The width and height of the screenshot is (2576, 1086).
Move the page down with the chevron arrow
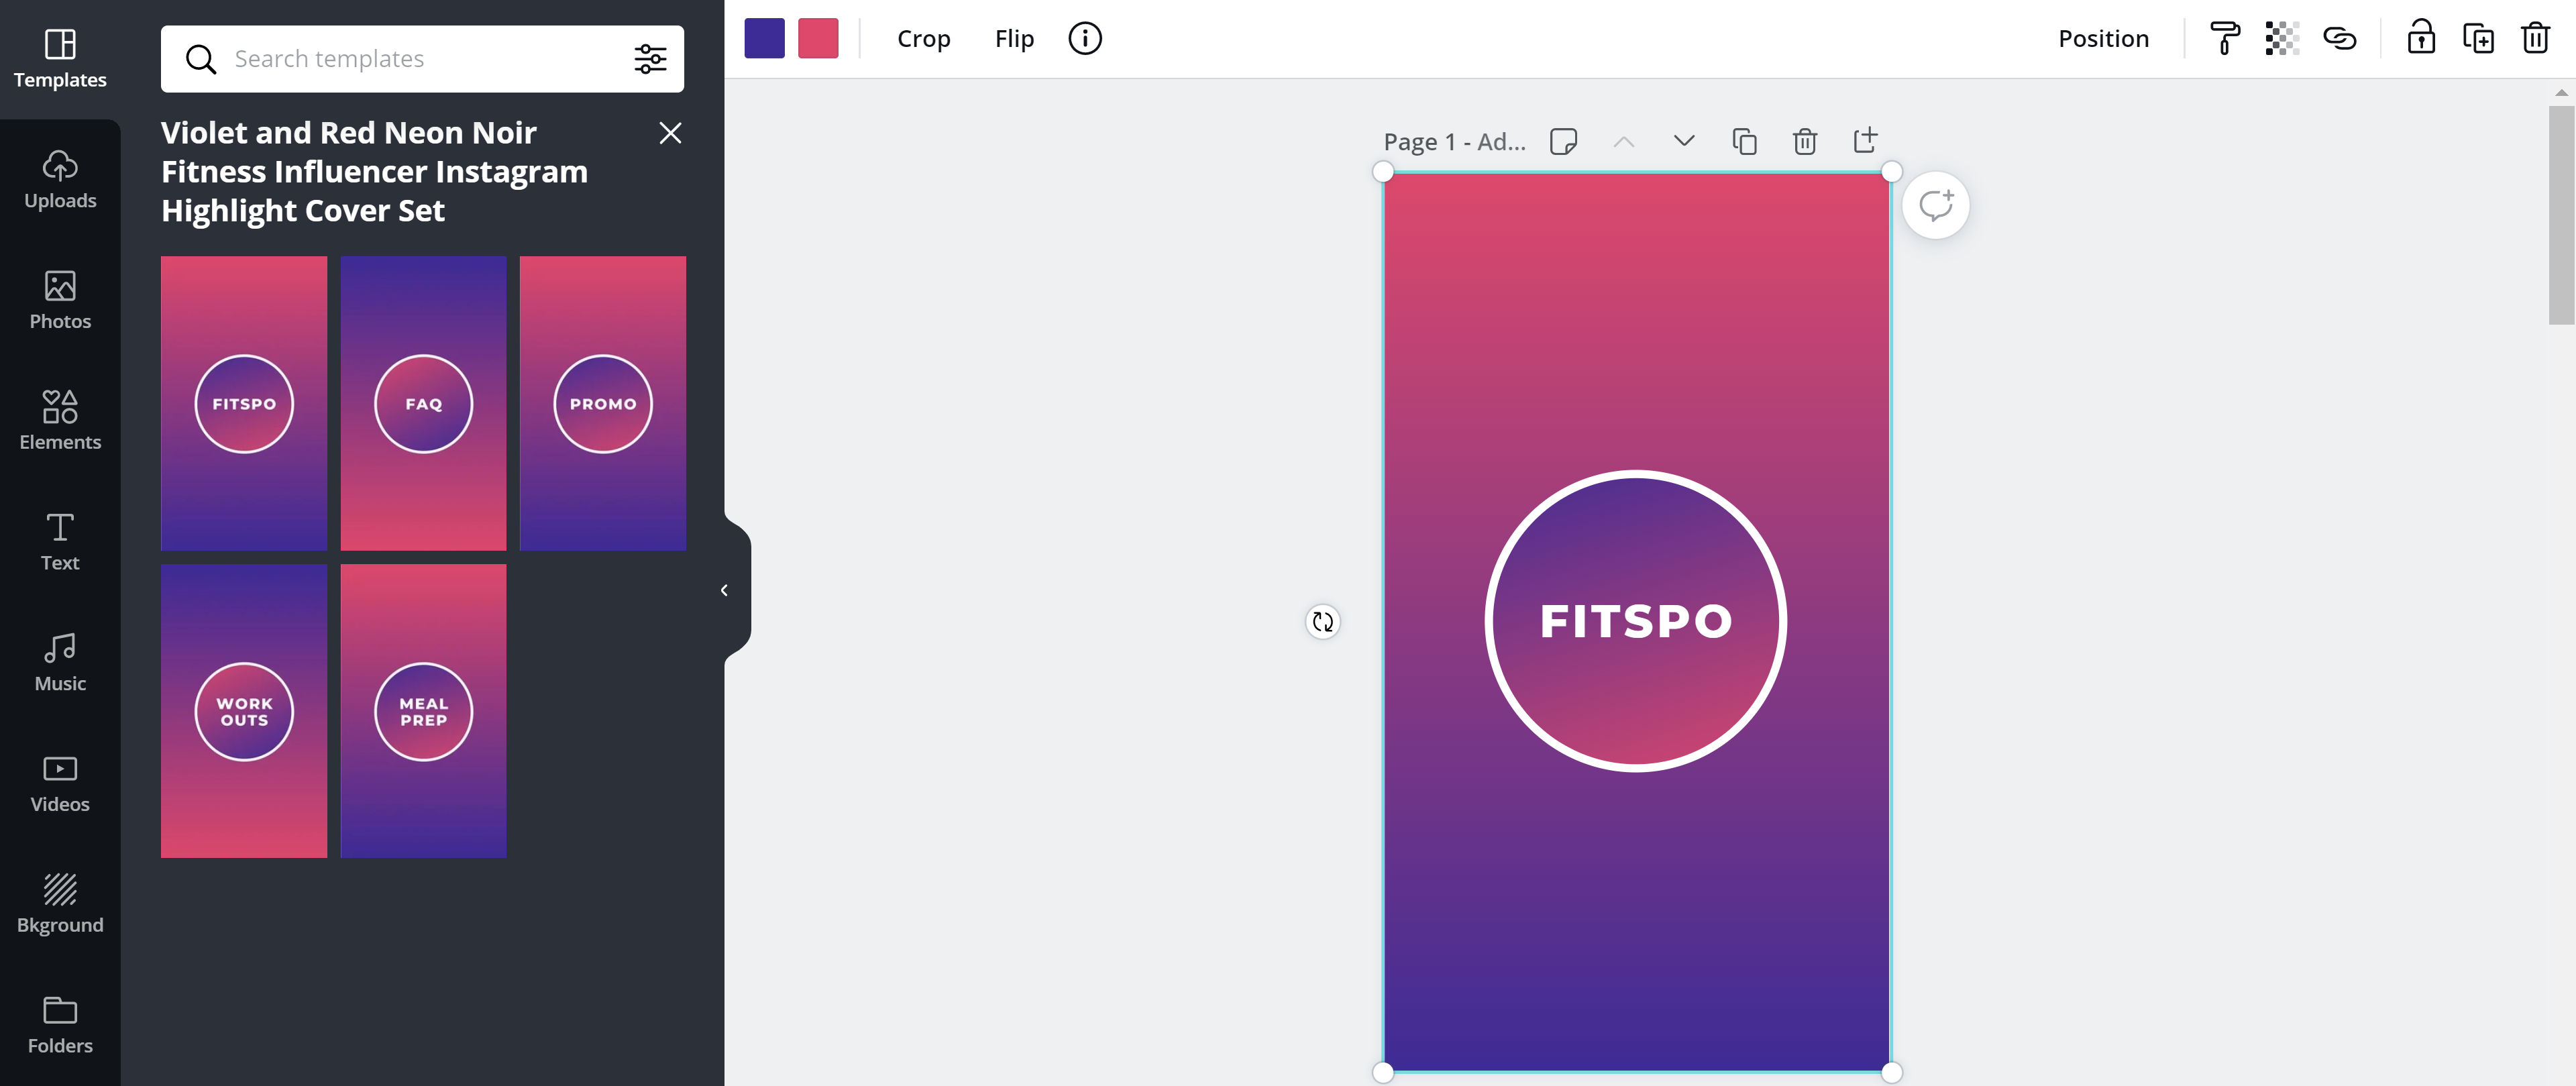point(1684,141)
